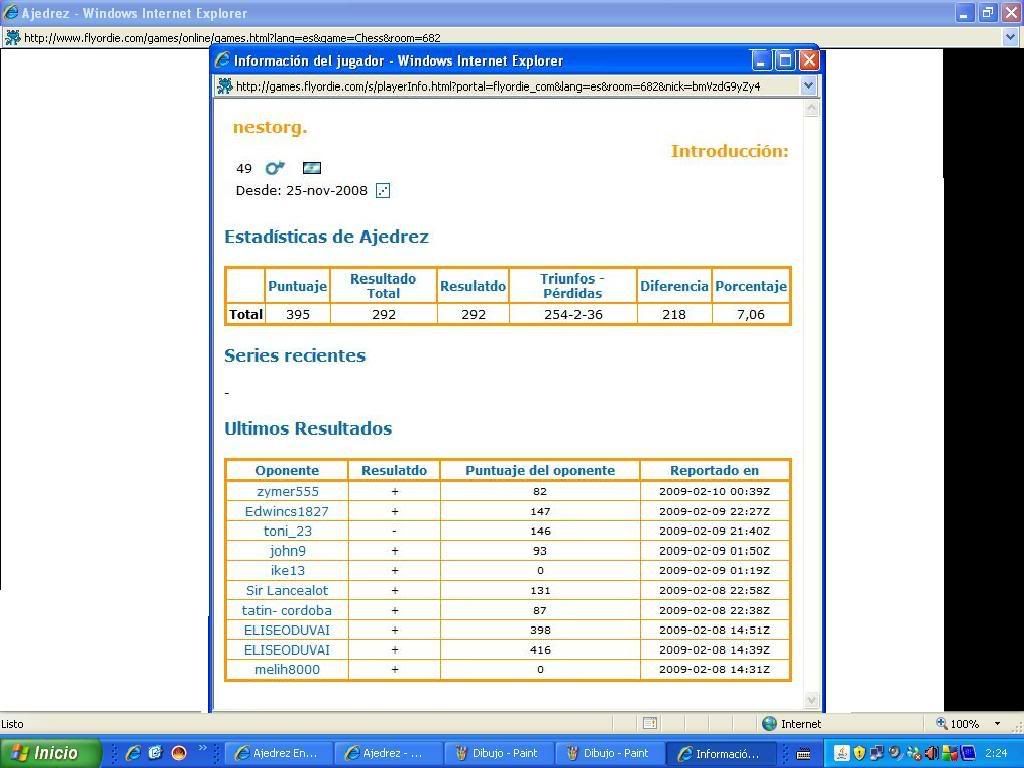Click the volume speaker icon in system tray
1024x768 pixels.
pyautogui.click(x=931, y=753)
